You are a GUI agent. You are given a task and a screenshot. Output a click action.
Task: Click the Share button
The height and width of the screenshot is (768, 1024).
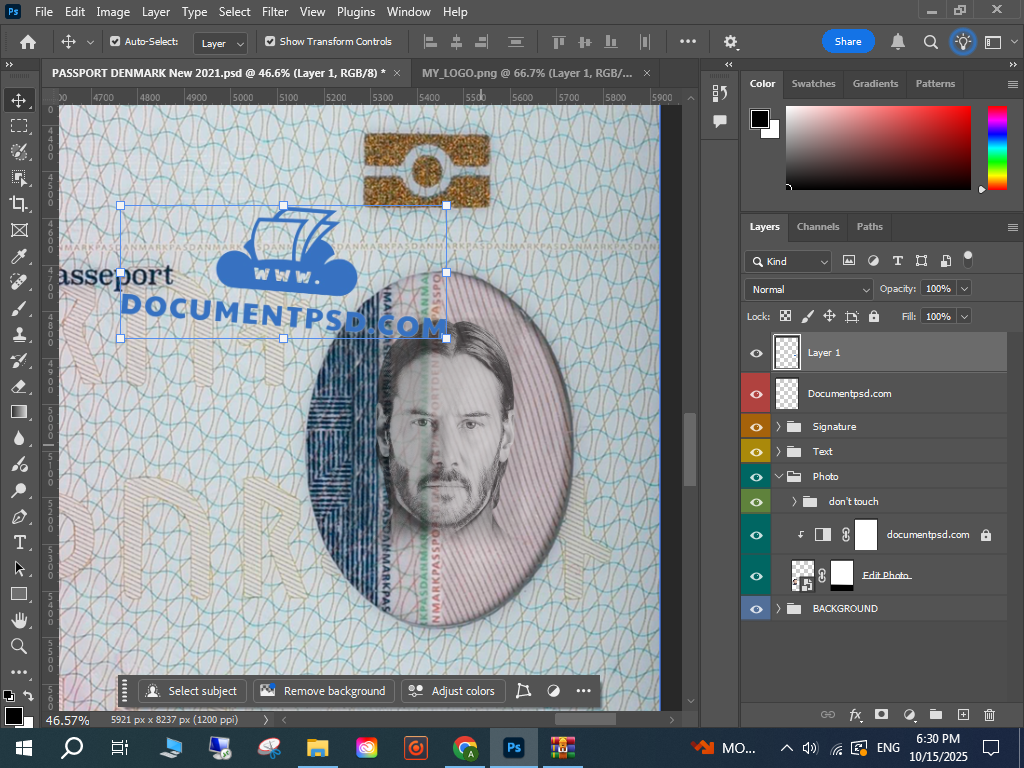847,42
